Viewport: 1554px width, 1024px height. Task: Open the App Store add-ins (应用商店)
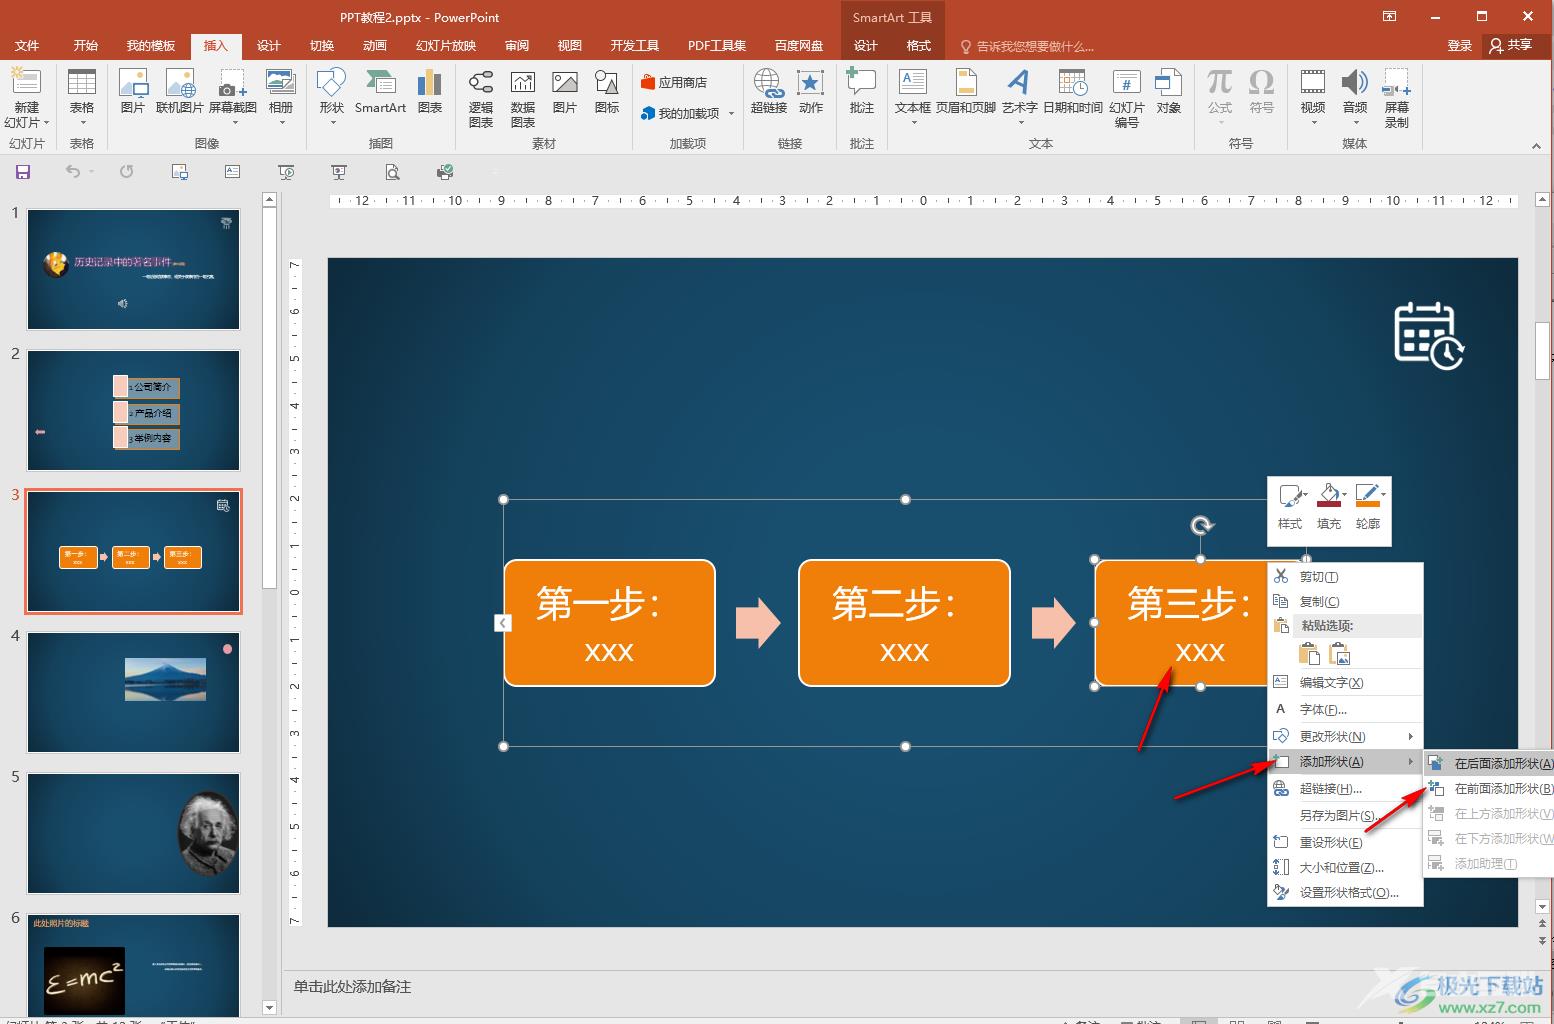pyautogui.click(x=674, y=82)
